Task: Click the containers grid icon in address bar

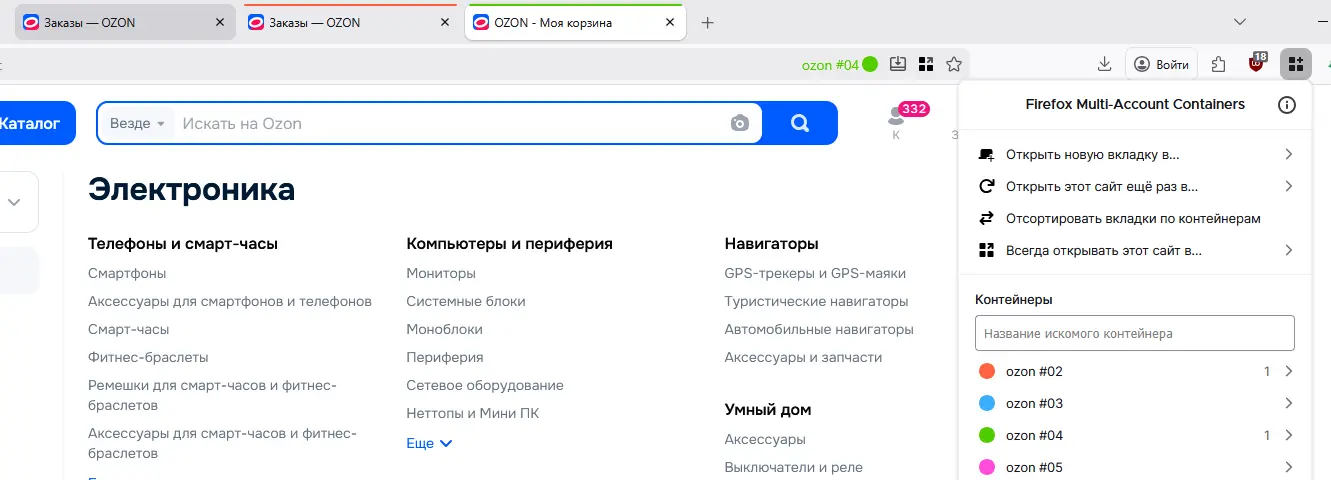Action: (926, 64)
